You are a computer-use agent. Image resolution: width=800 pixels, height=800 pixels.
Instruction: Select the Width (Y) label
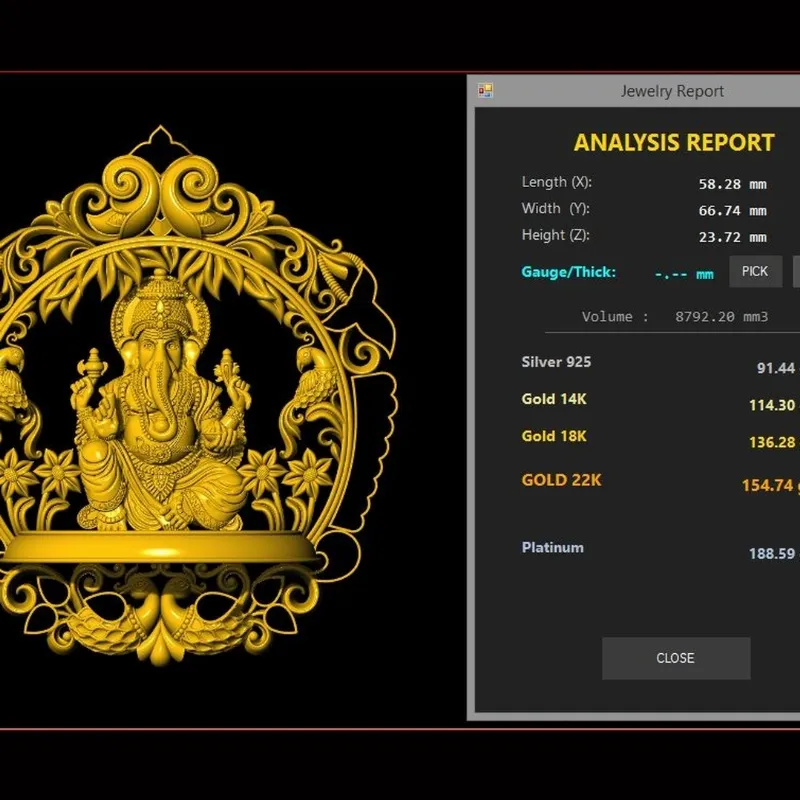pos(556,209)
